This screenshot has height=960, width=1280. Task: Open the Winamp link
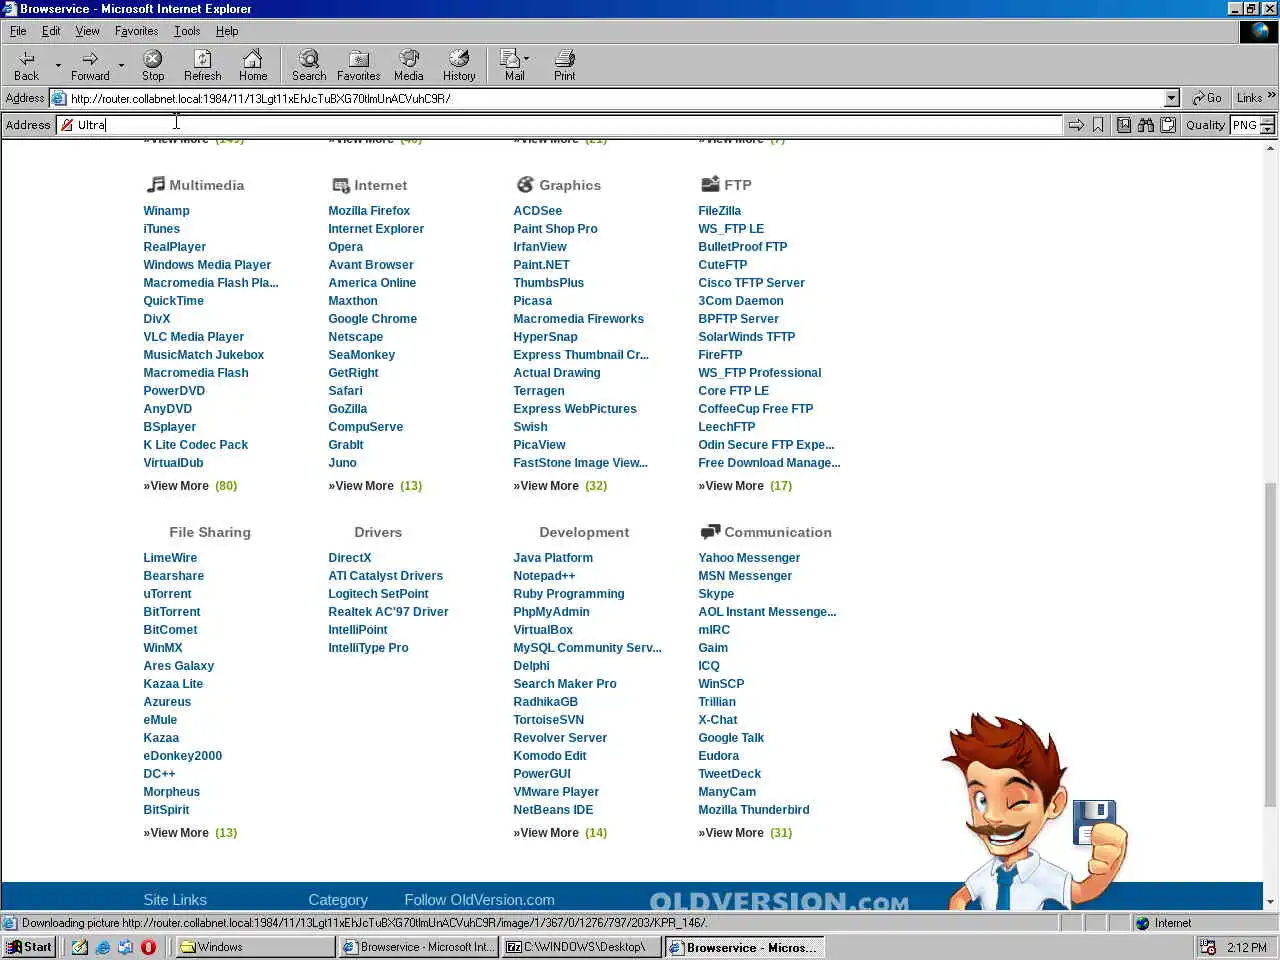point(166,211)
